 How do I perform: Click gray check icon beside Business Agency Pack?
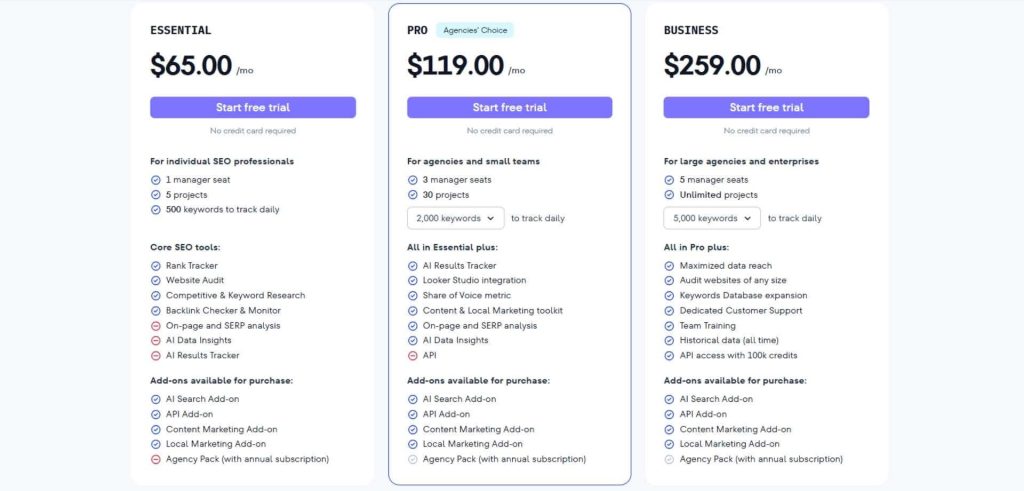[x=669, y=459]
